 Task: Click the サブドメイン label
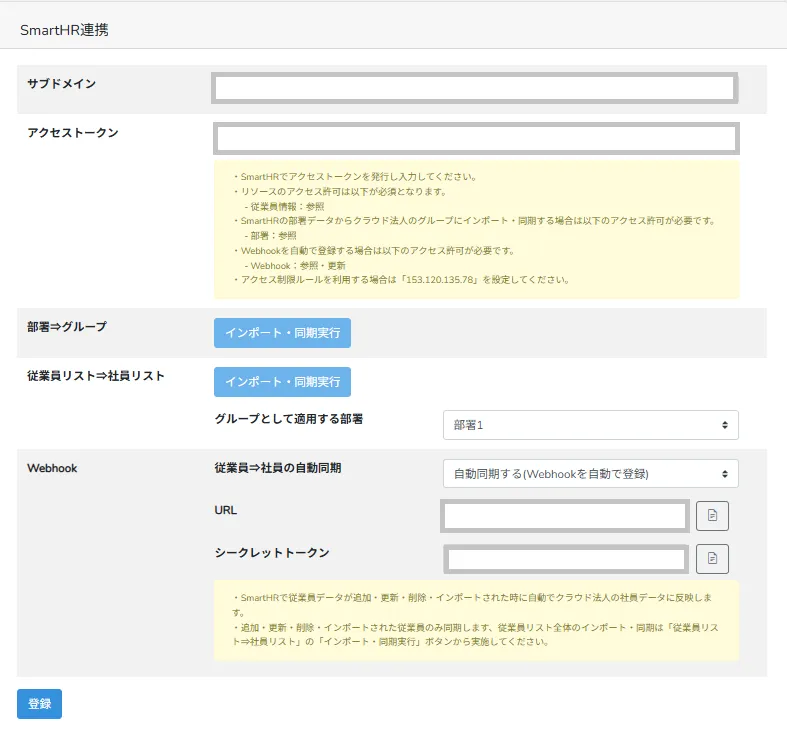coord(61,83)
